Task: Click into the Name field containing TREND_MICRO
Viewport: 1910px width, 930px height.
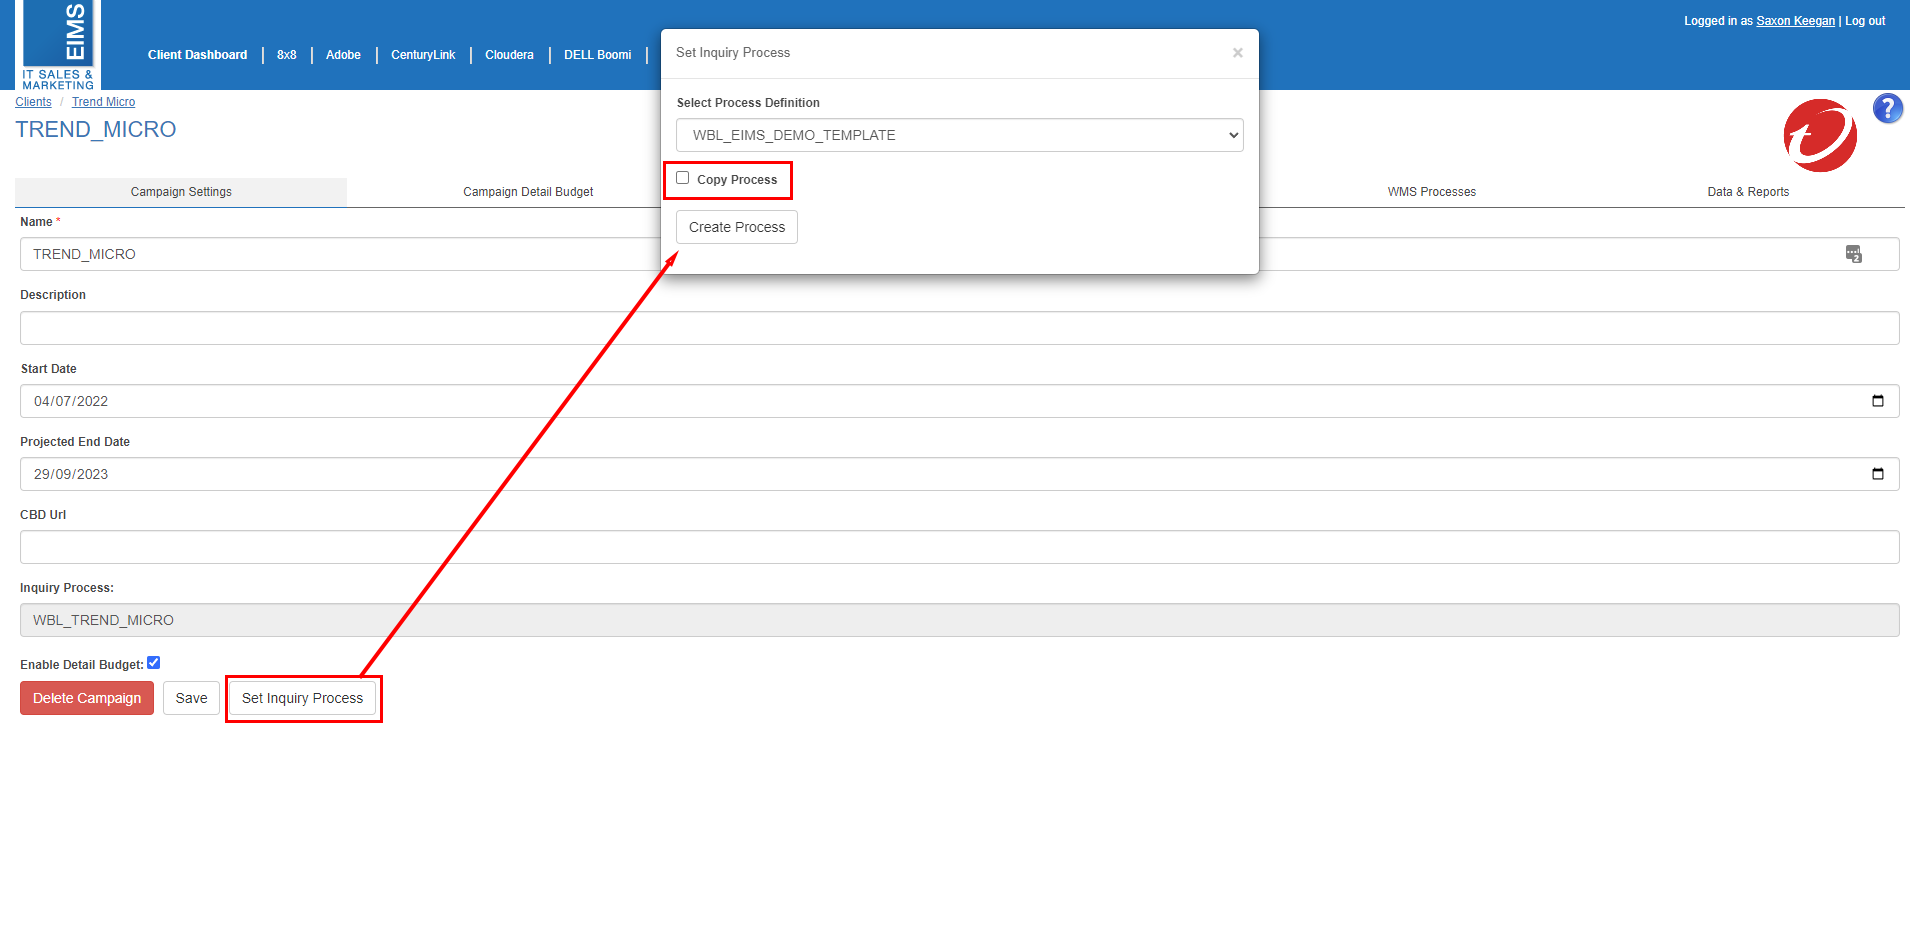Action: (x=959, y=254)
